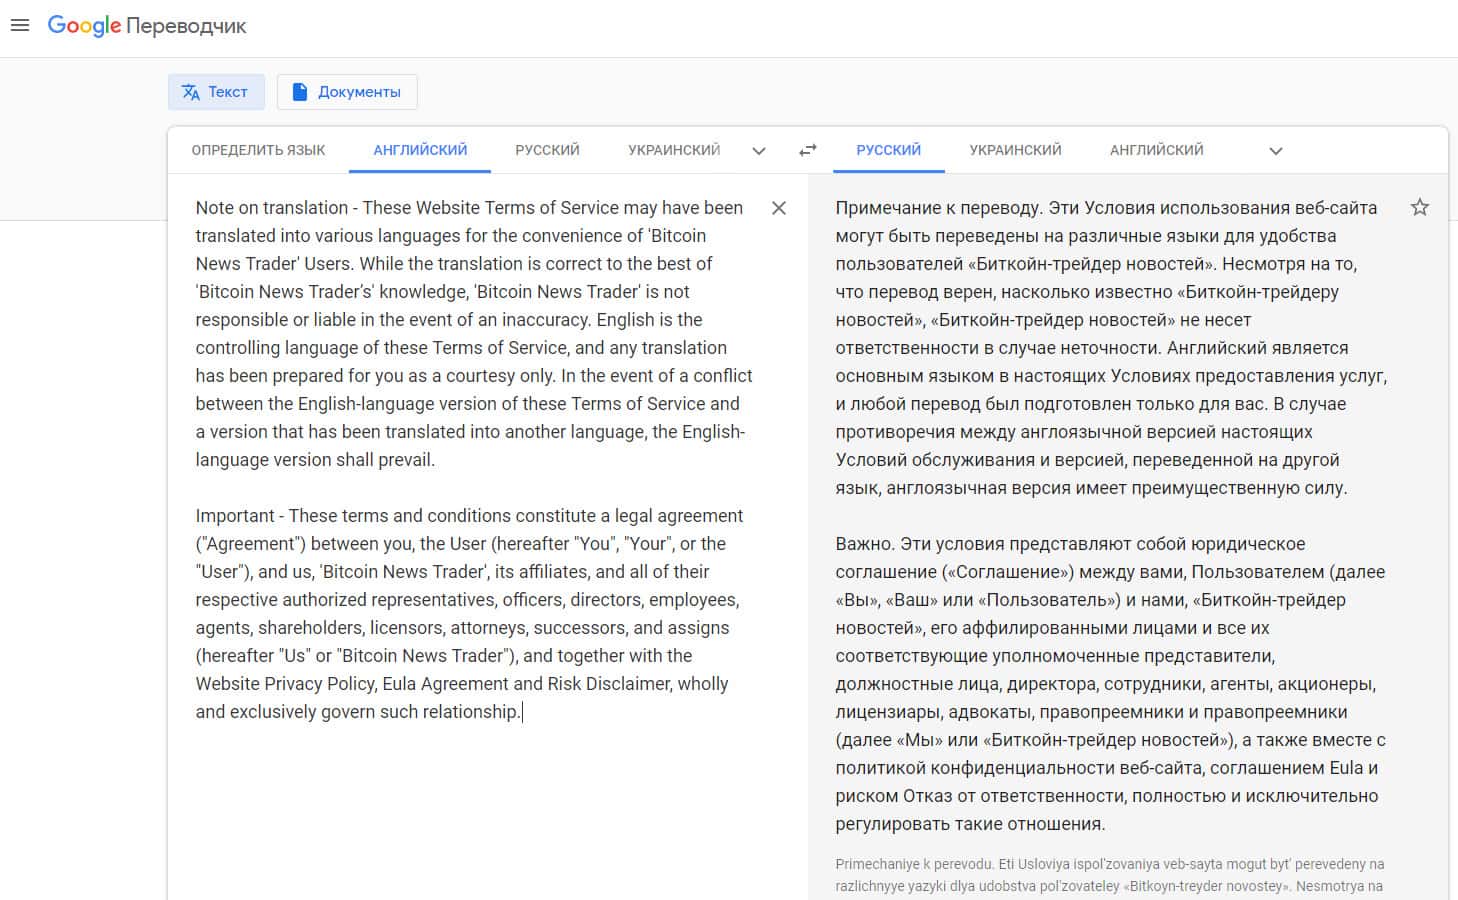Image resolution: width=1458 pixels, height=900 pixels.
Task: Choose ОПРЕДЕЛИТЬ ЯЗЫК as source language
Action: pos(258,150)
